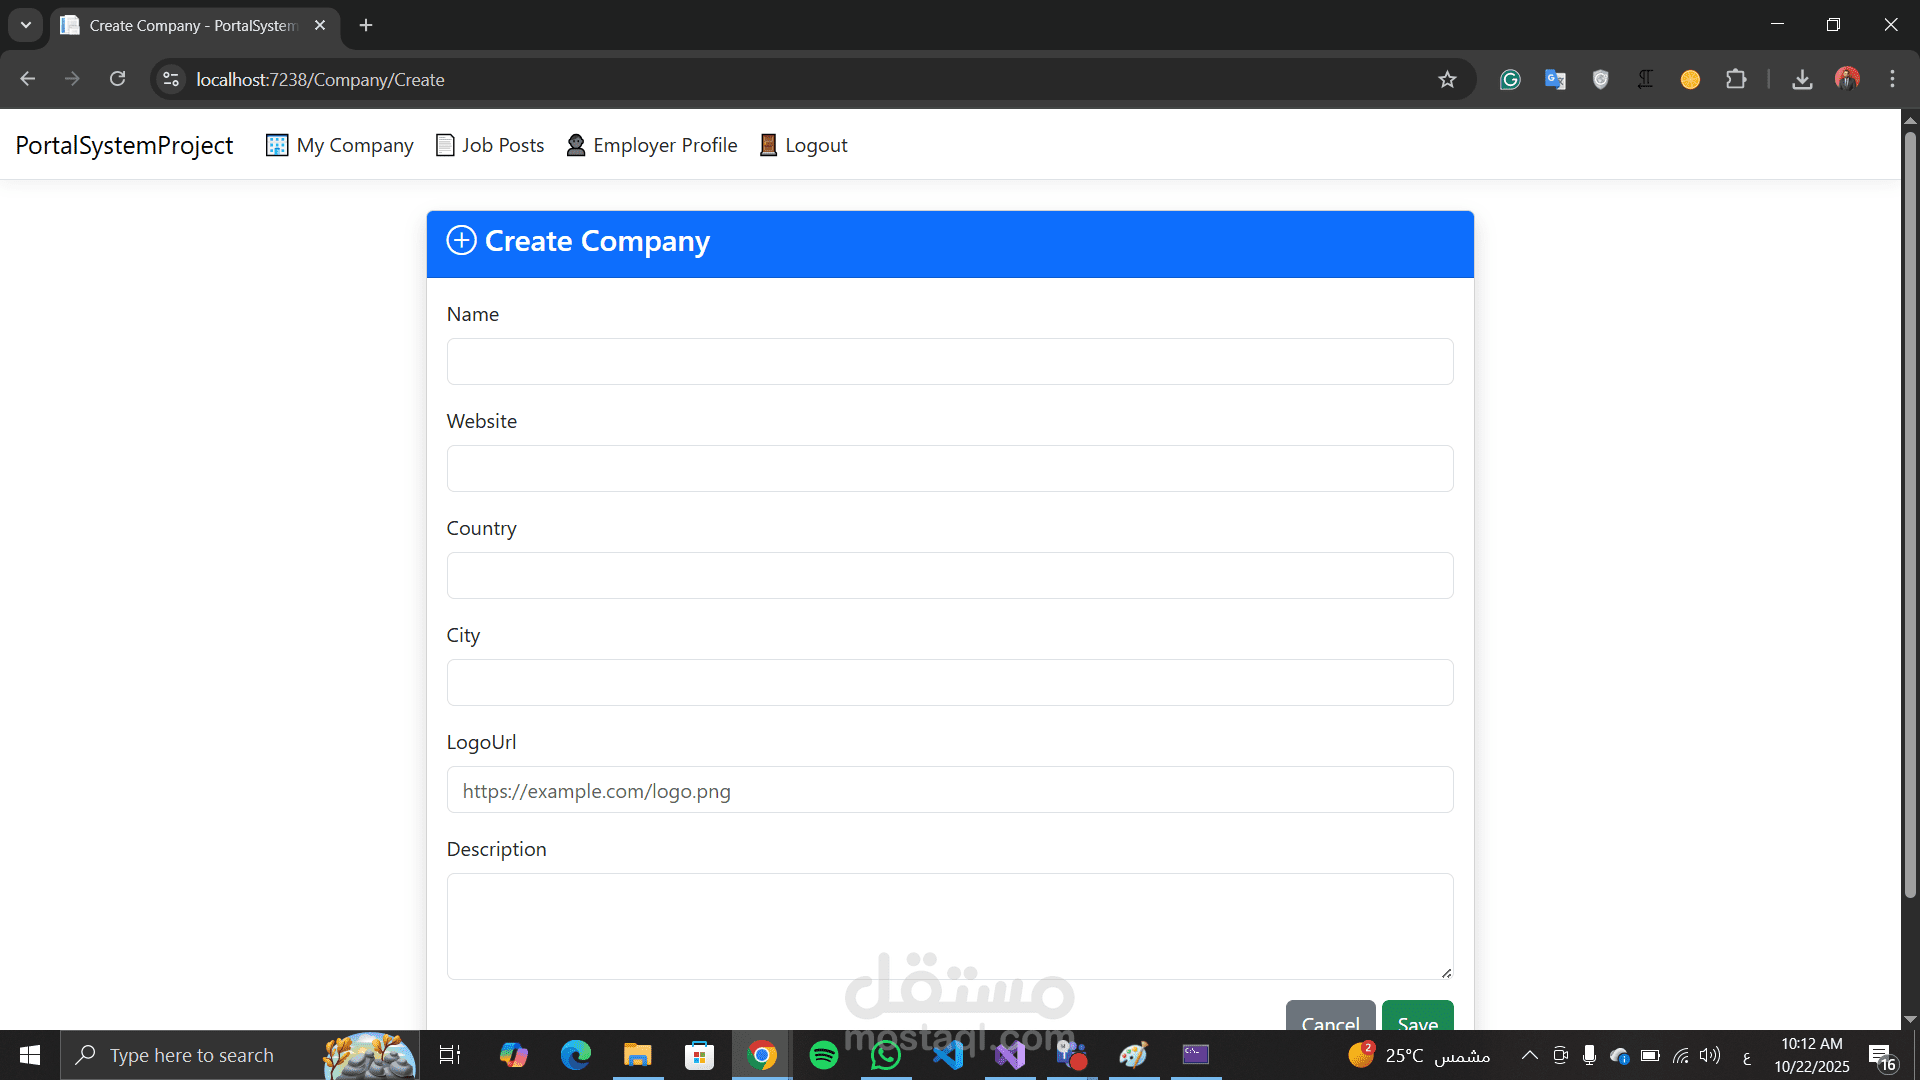Show hidden system tray icons chevron
1920x1080 pixels.
(1529, 1055)
